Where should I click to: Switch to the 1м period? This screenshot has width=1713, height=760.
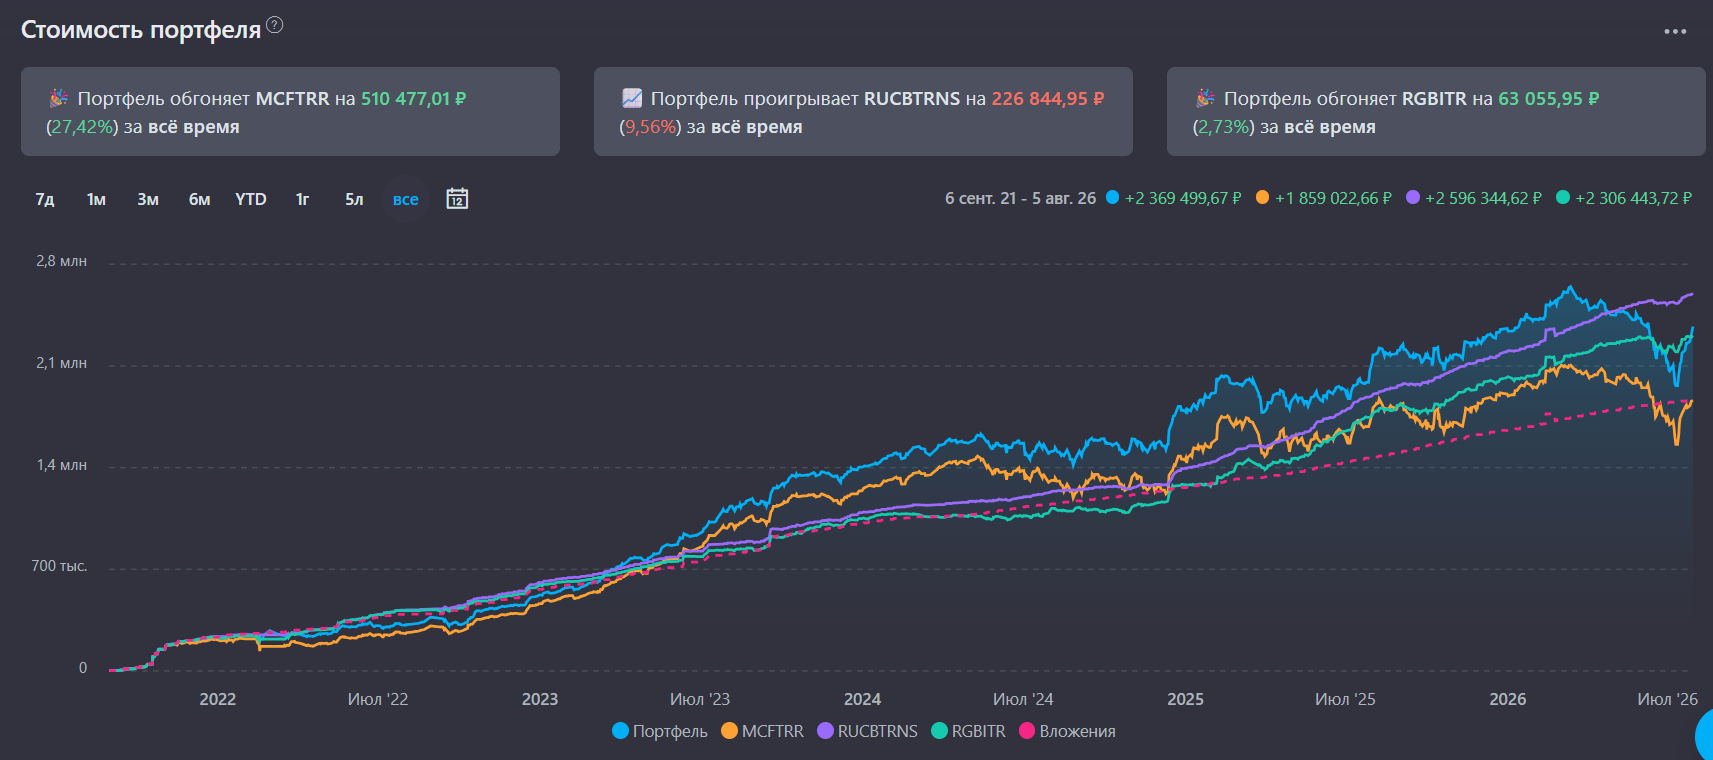(x=96, y=199)
